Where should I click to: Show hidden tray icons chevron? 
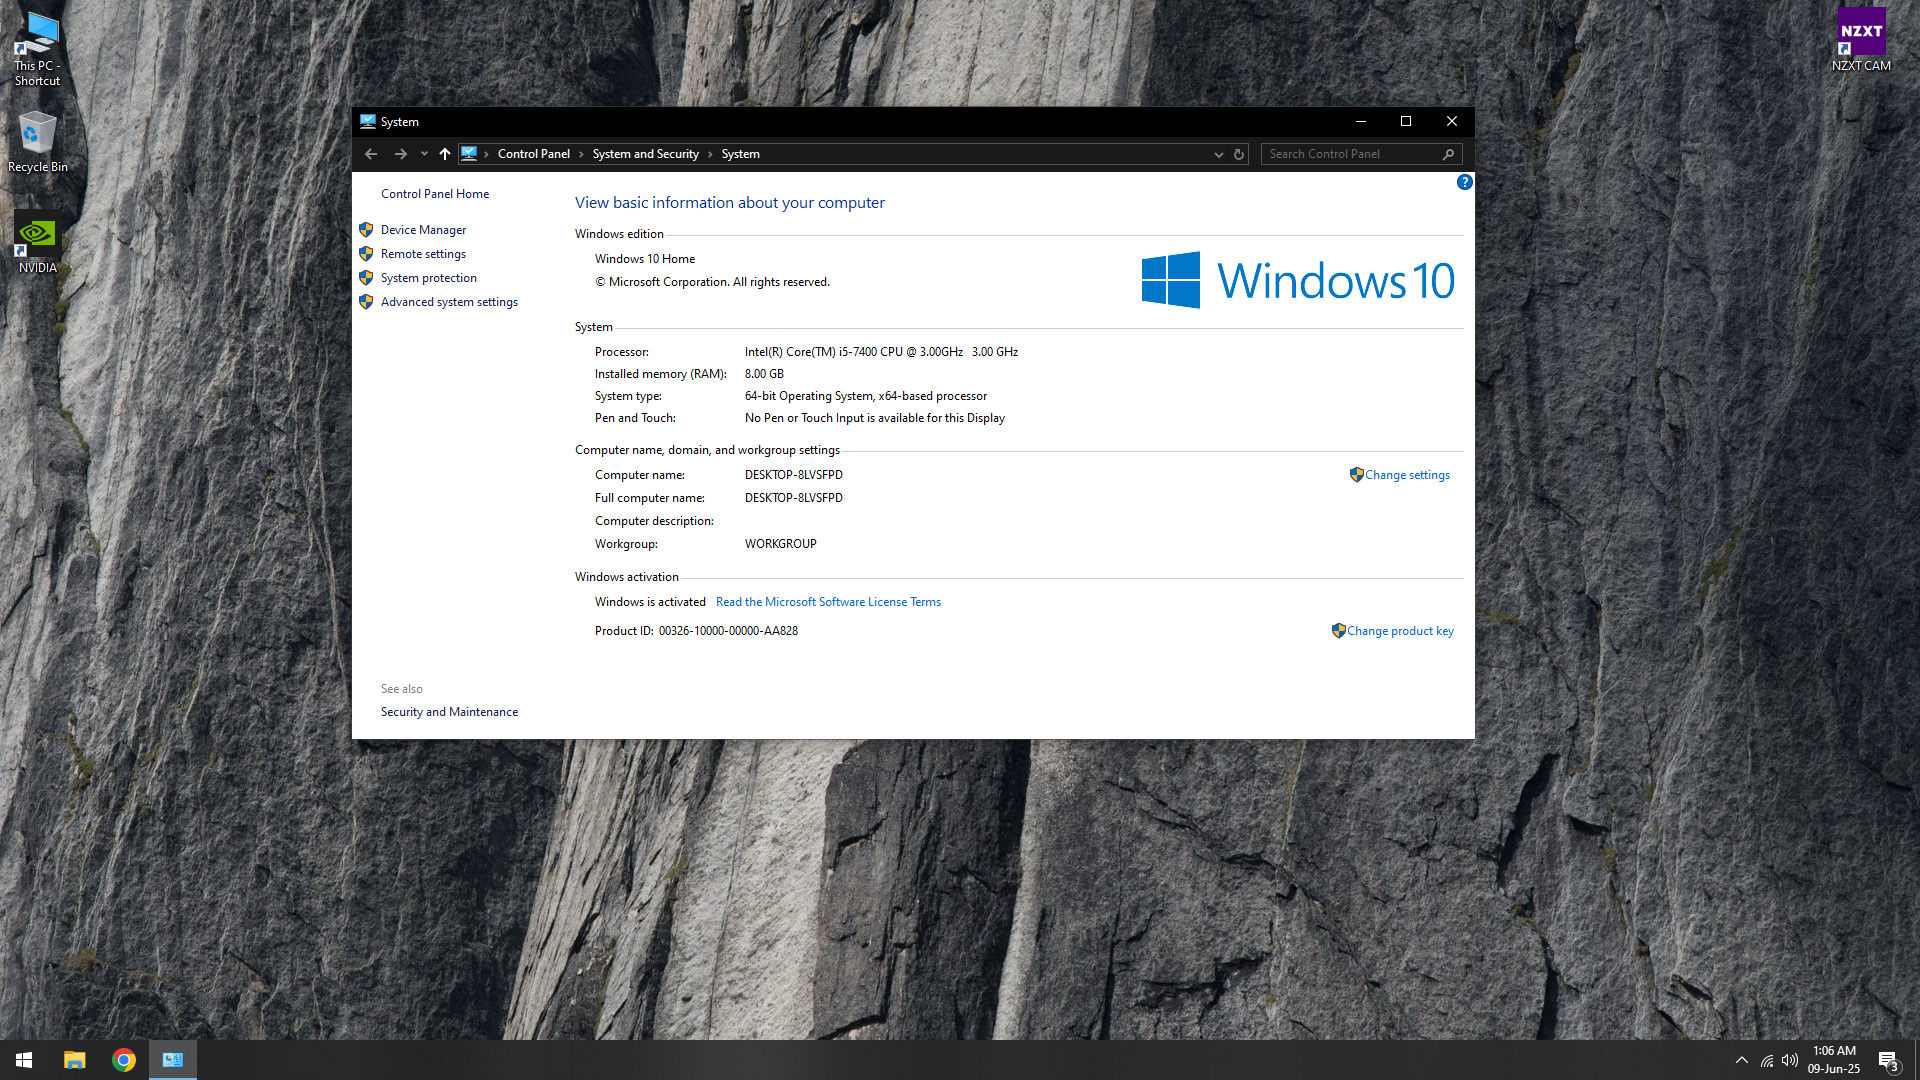[x=1742, y=1060]
